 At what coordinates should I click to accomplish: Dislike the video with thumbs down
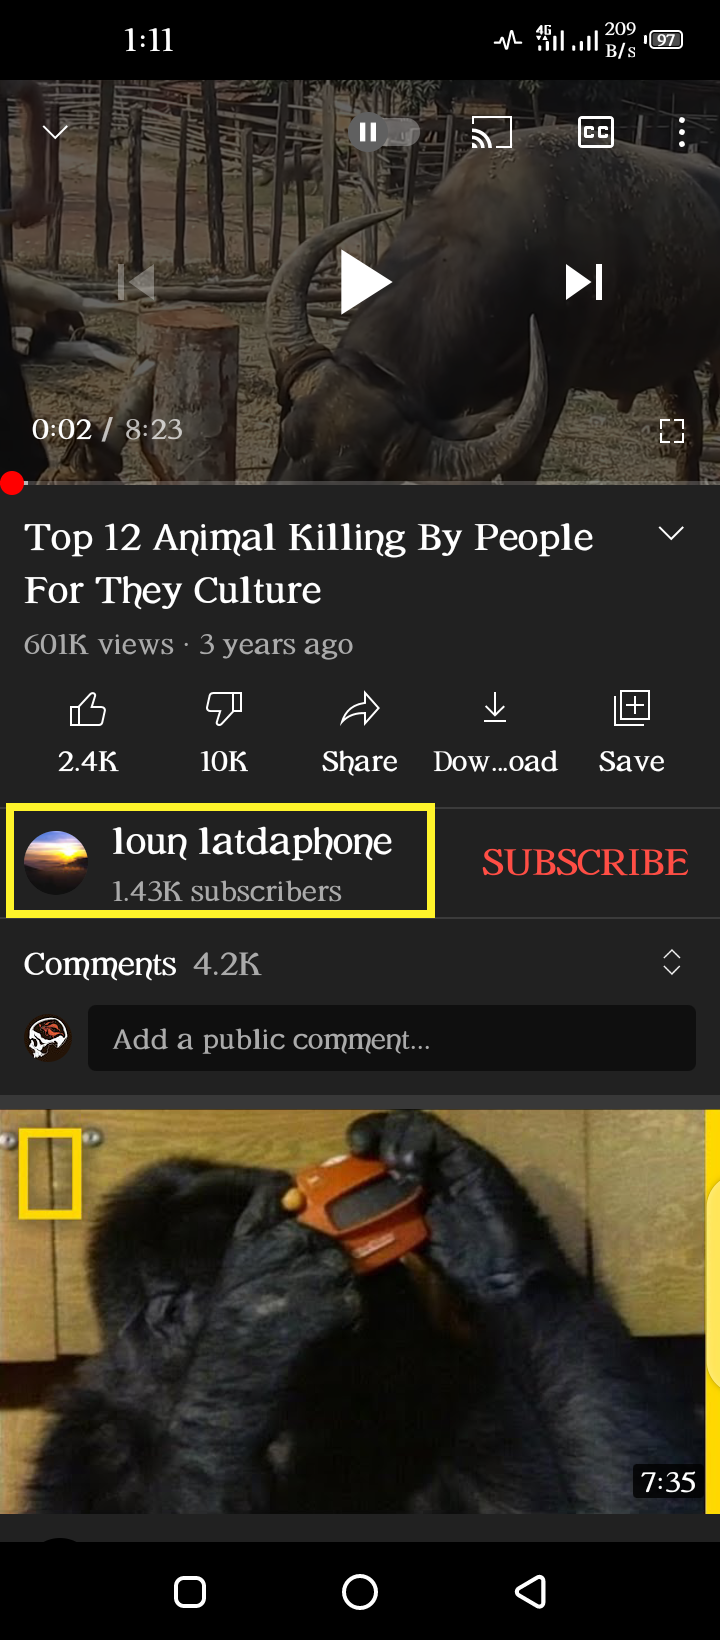coord(224,732)
